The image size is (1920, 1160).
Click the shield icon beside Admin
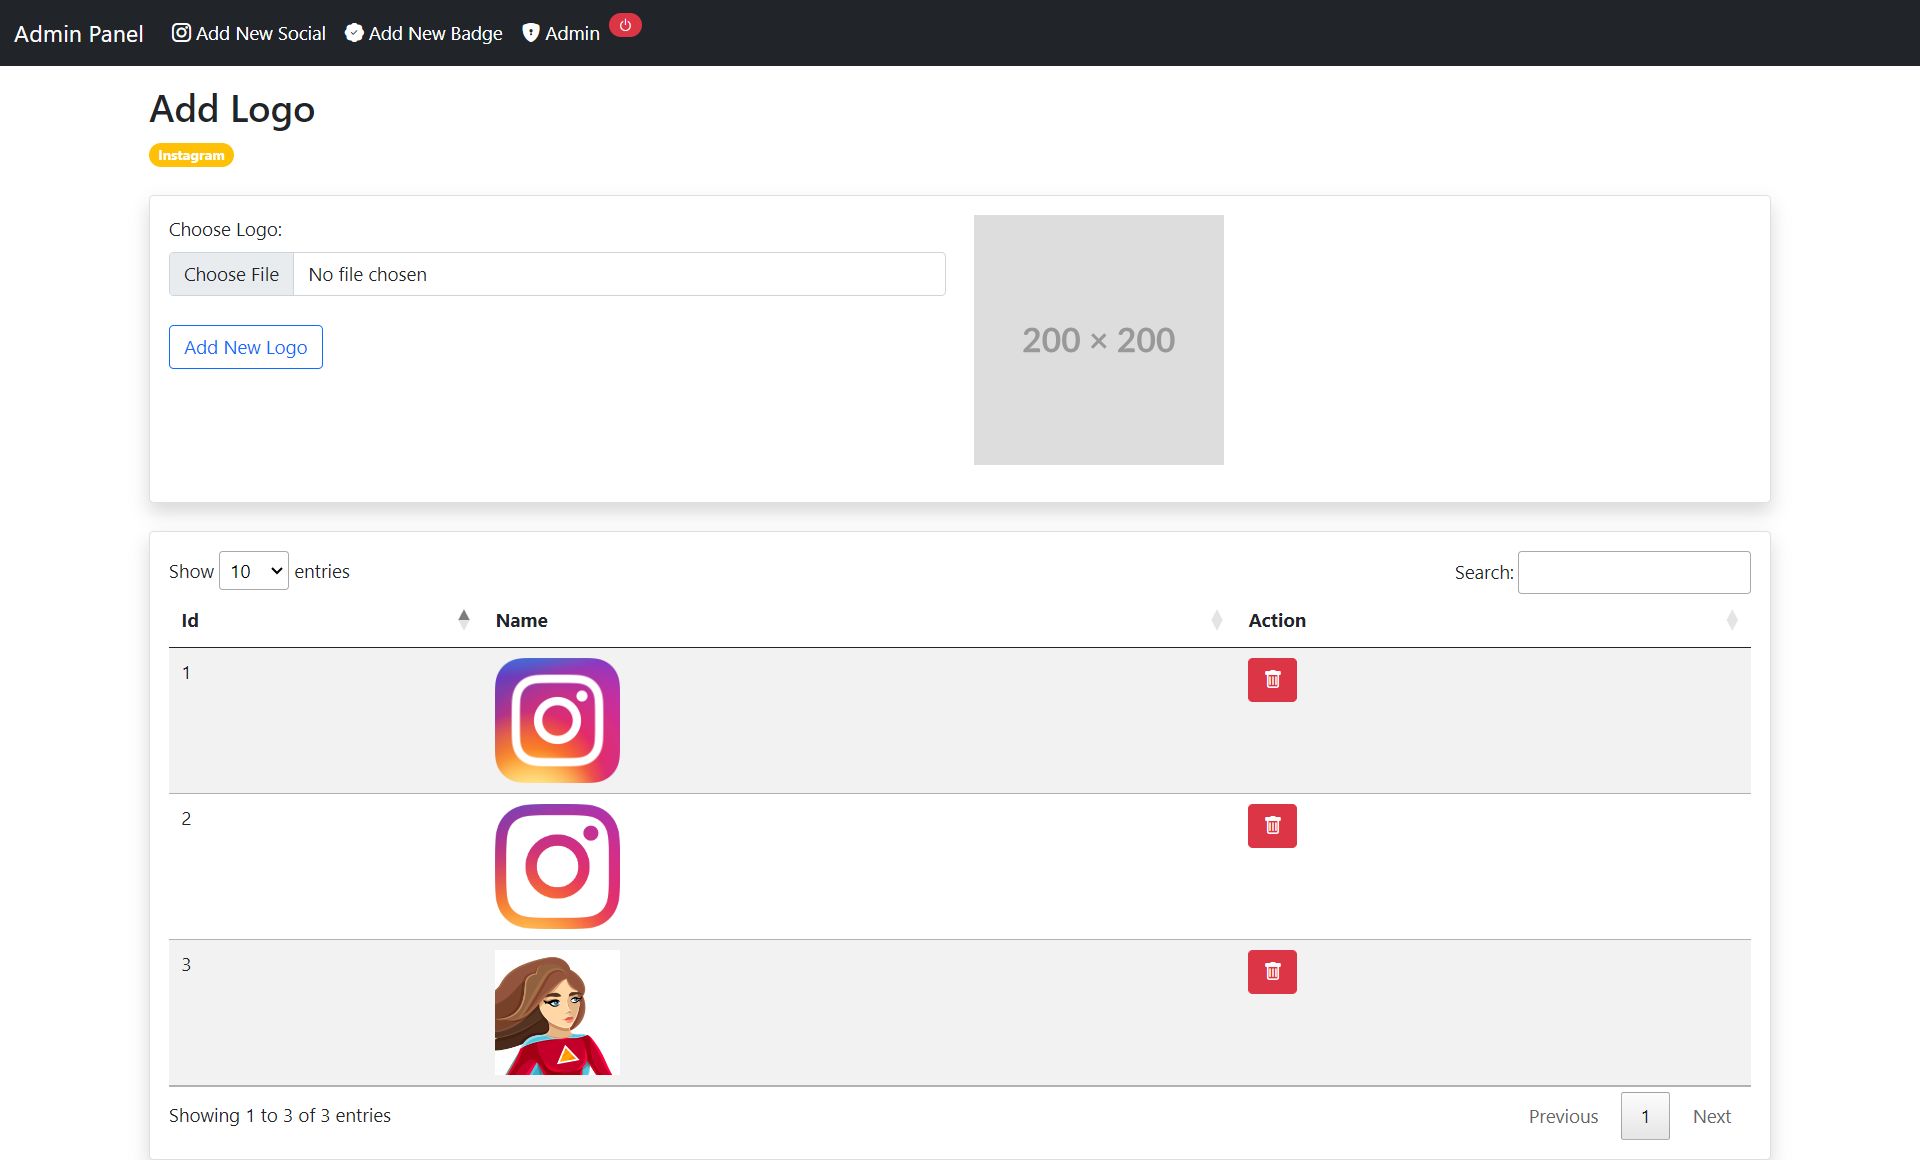pyautogui.click(x=531, y=33)
